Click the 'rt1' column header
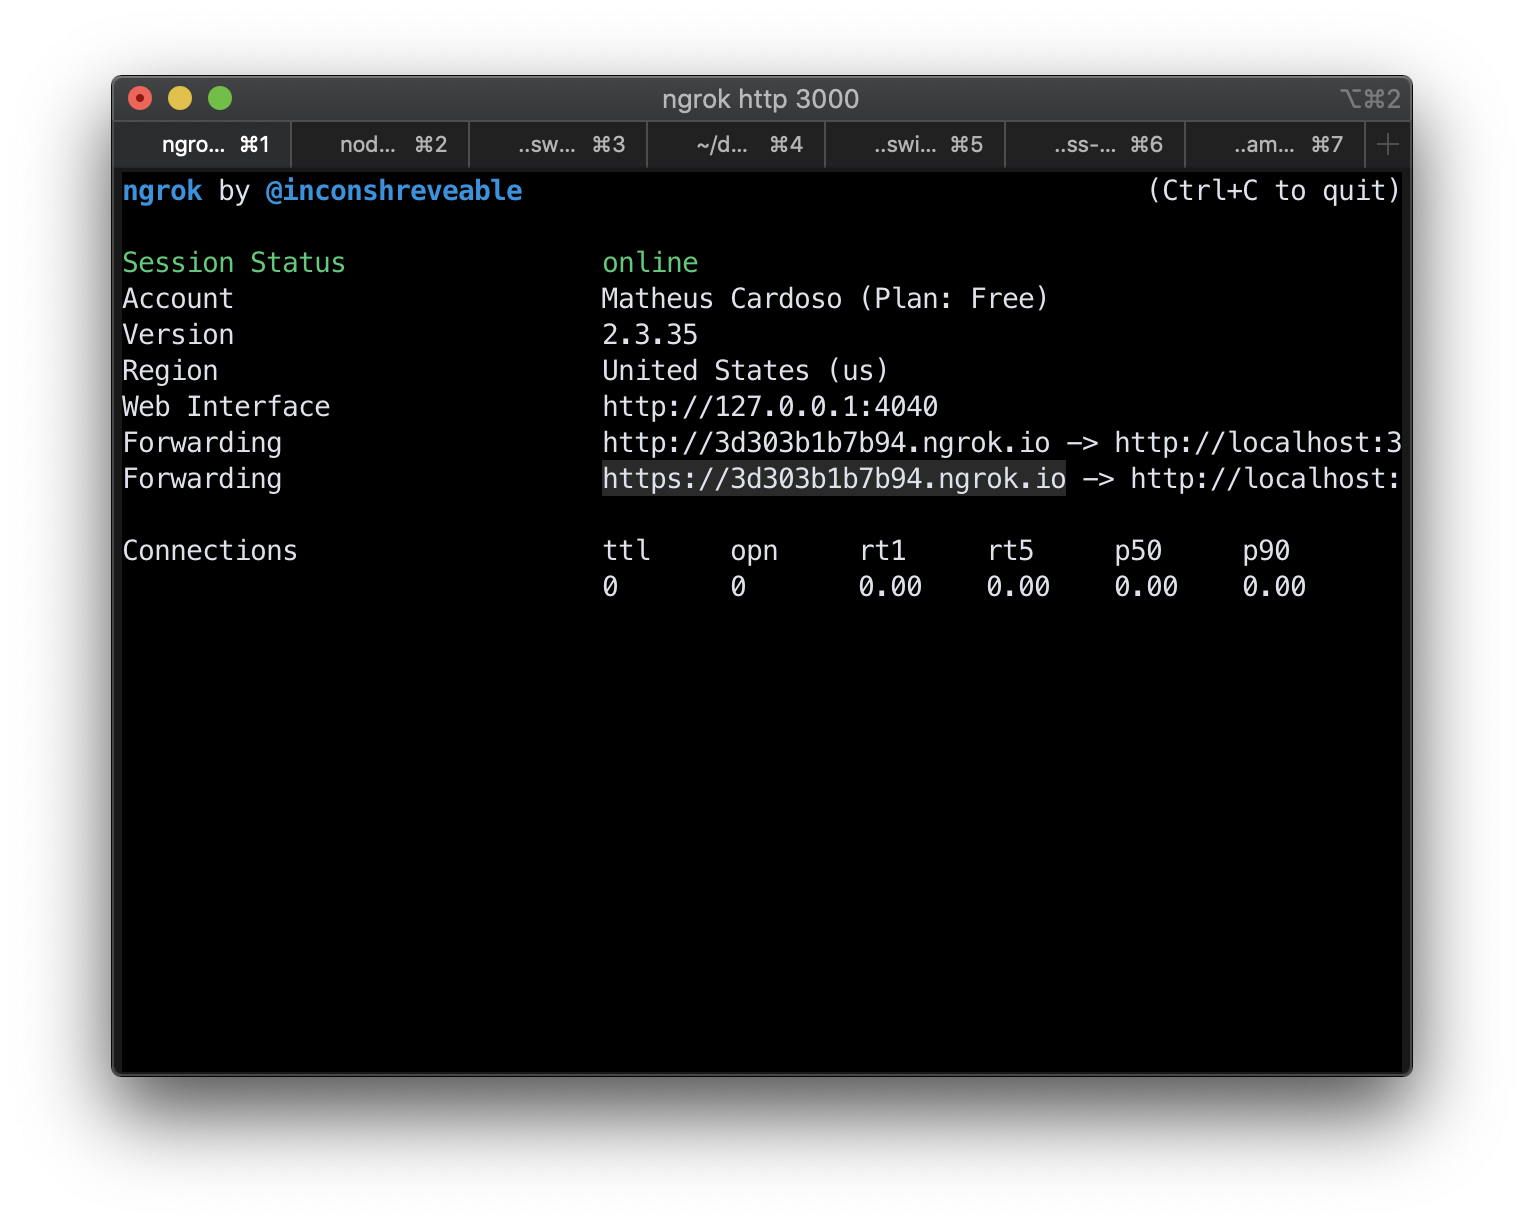Viewport: 1524px width, 1224px height. (x=883, y=551)
